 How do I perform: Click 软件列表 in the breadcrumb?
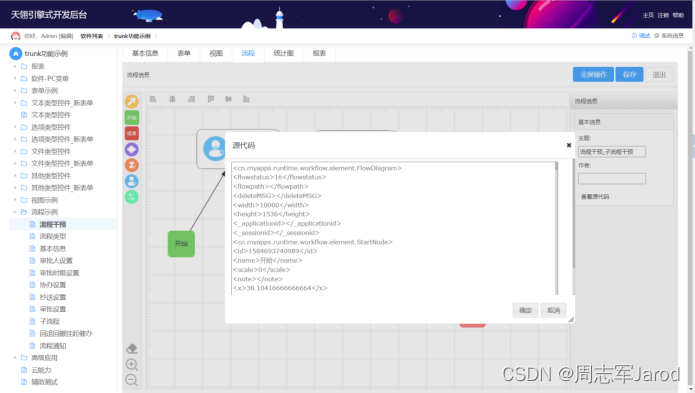coord(92,36)
